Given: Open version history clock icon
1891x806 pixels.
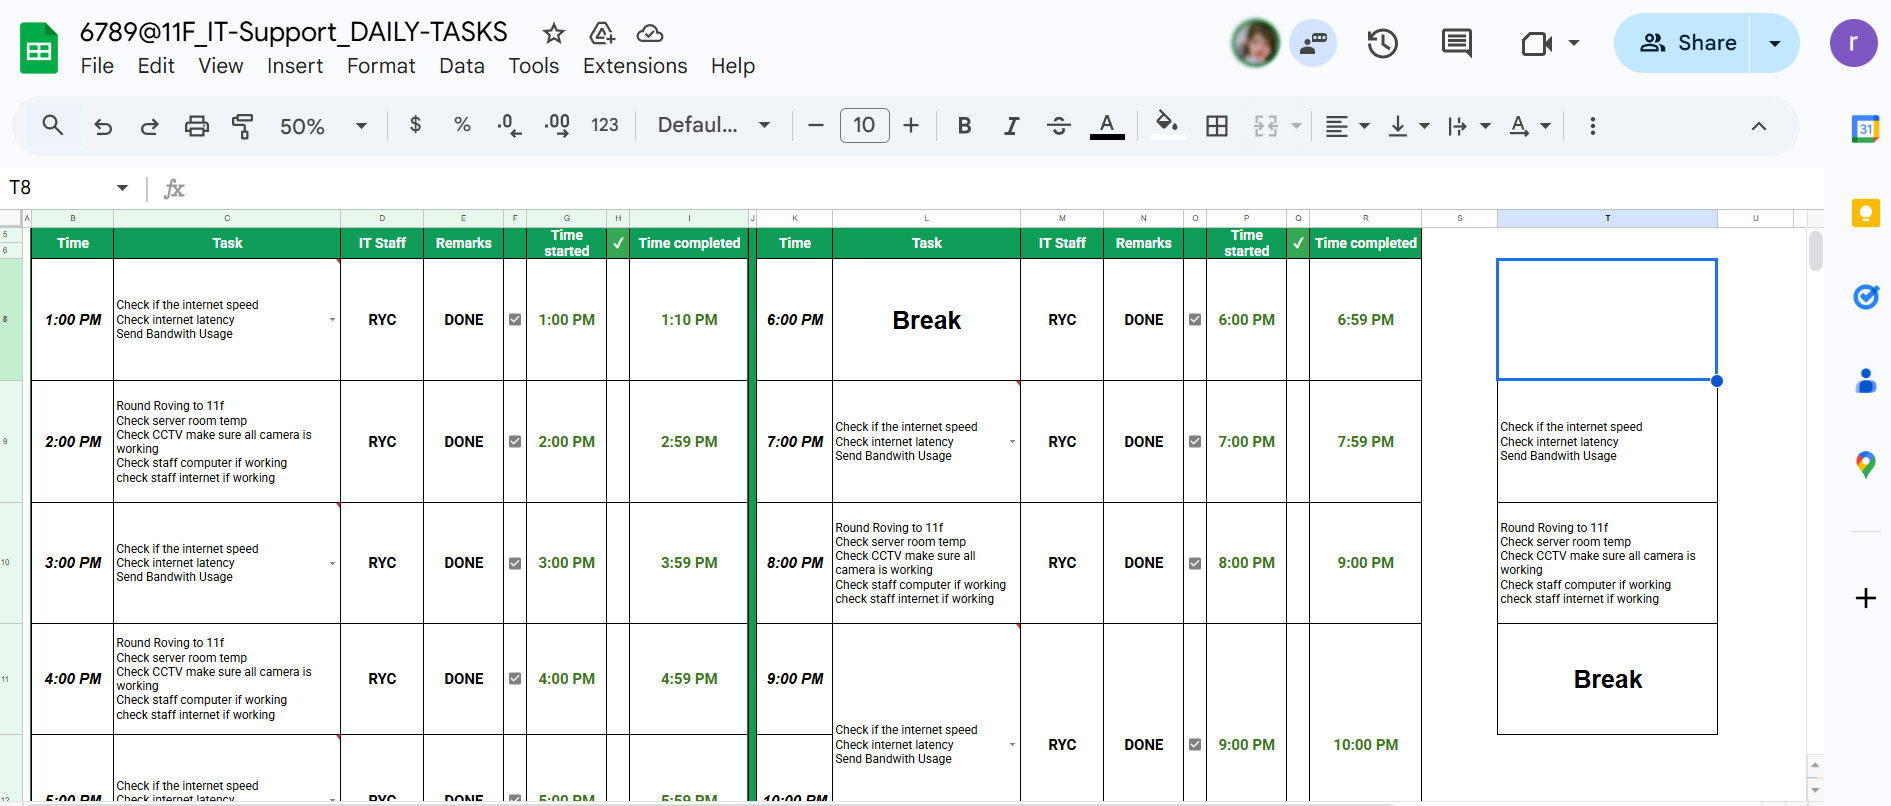Looking at the screenshot, I should [1383, 43].
